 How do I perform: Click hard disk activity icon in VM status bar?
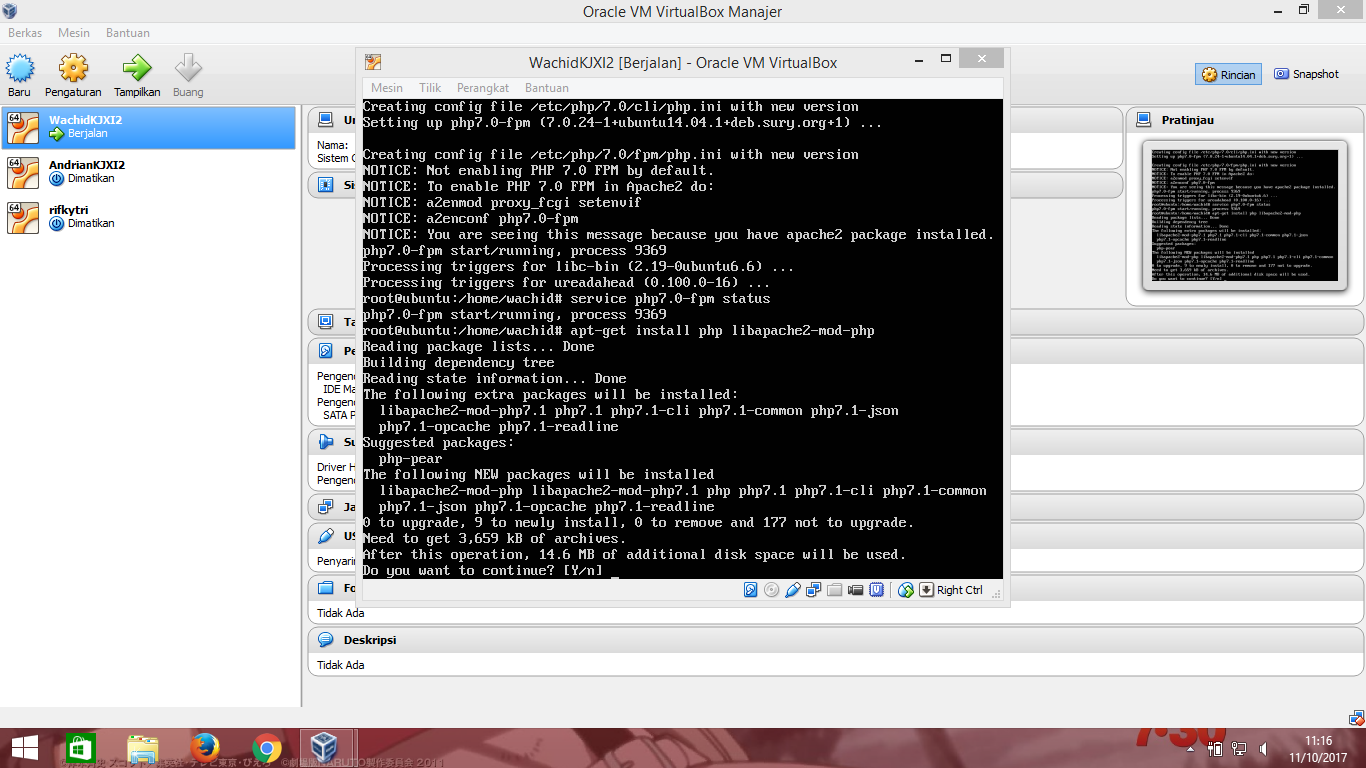click(751, 590)
